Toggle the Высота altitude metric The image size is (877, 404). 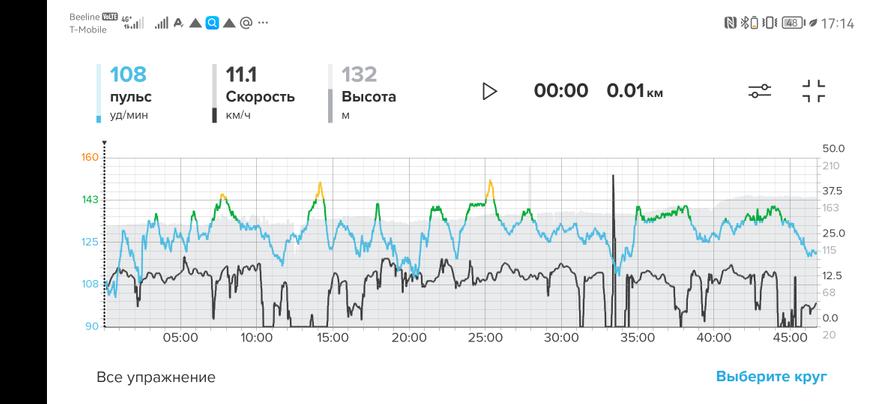point(362,93)
